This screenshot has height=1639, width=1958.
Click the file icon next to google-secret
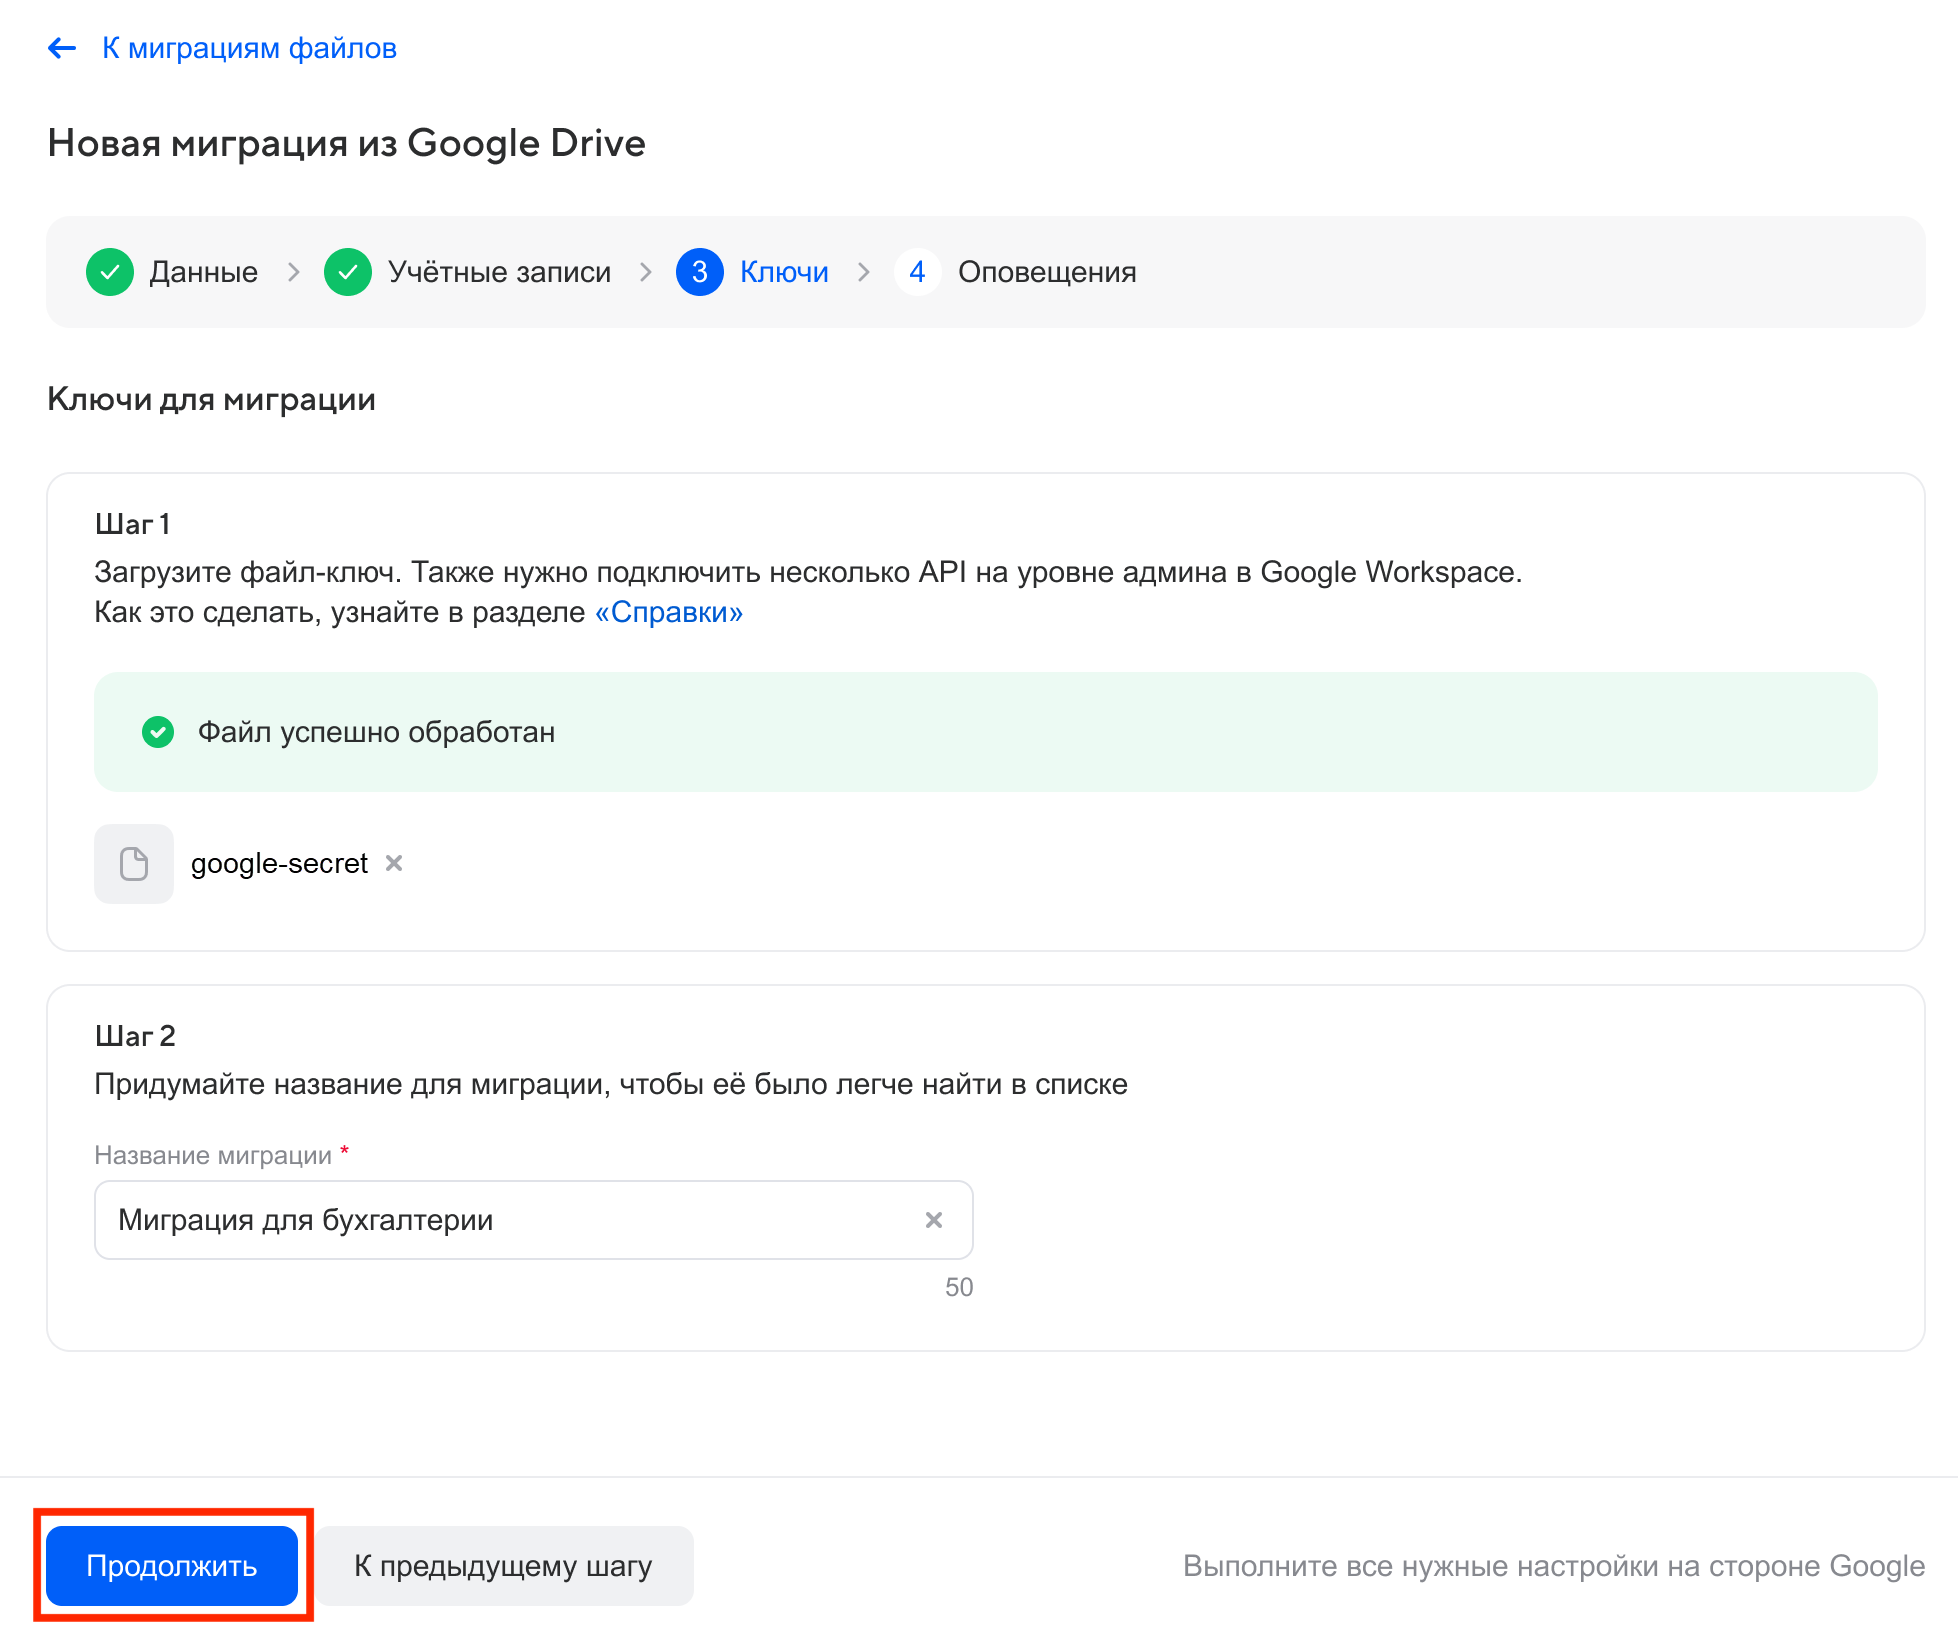(134, 863)
